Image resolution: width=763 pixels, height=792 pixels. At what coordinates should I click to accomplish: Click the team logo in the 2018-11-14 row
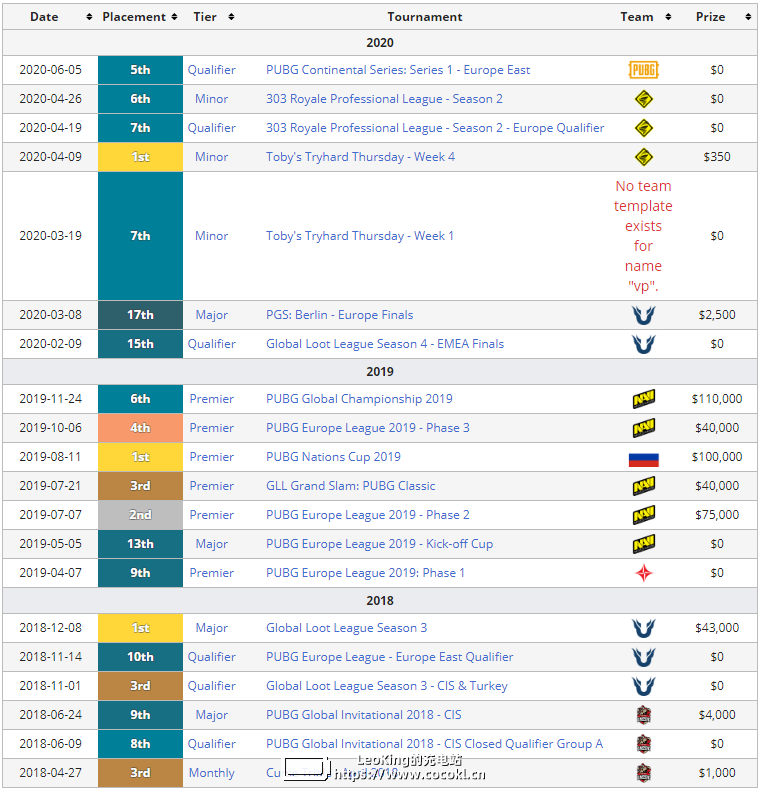pyautogui.click(x=643, y=657)
